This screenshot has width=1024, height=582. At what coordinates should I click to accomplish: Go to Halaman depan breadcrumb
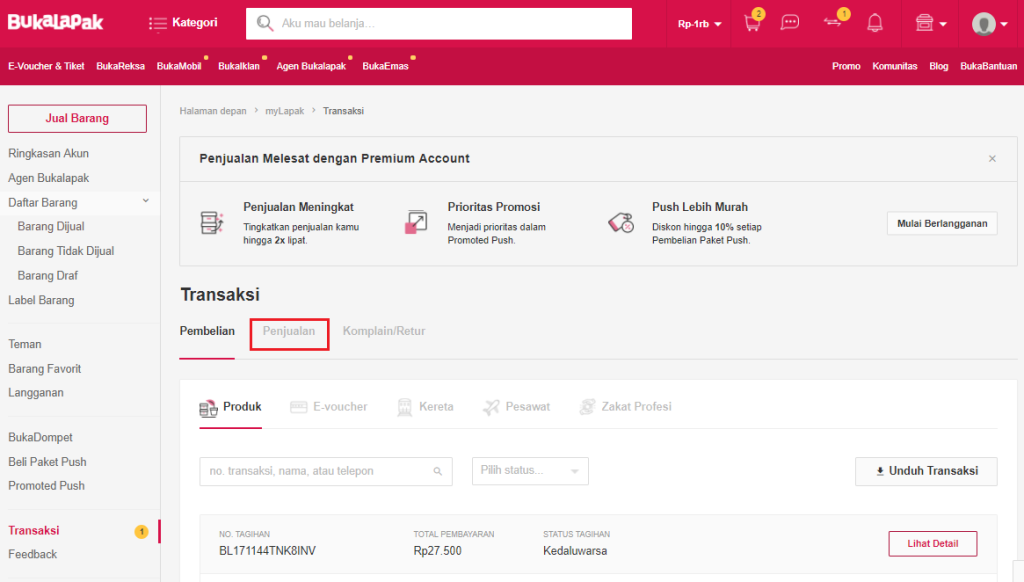pyautogui.click(x=213, y=111)
